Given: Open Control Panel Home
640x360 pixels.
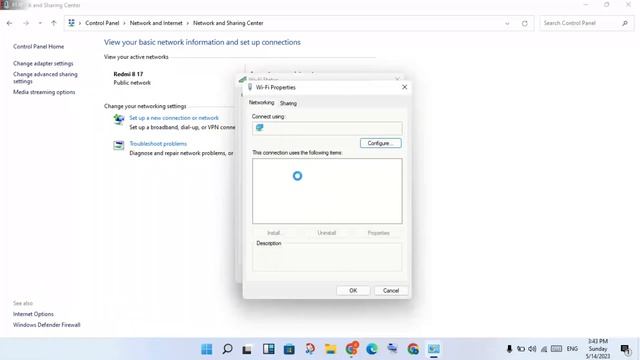Looking at the screenshot, I should point(38,47).
